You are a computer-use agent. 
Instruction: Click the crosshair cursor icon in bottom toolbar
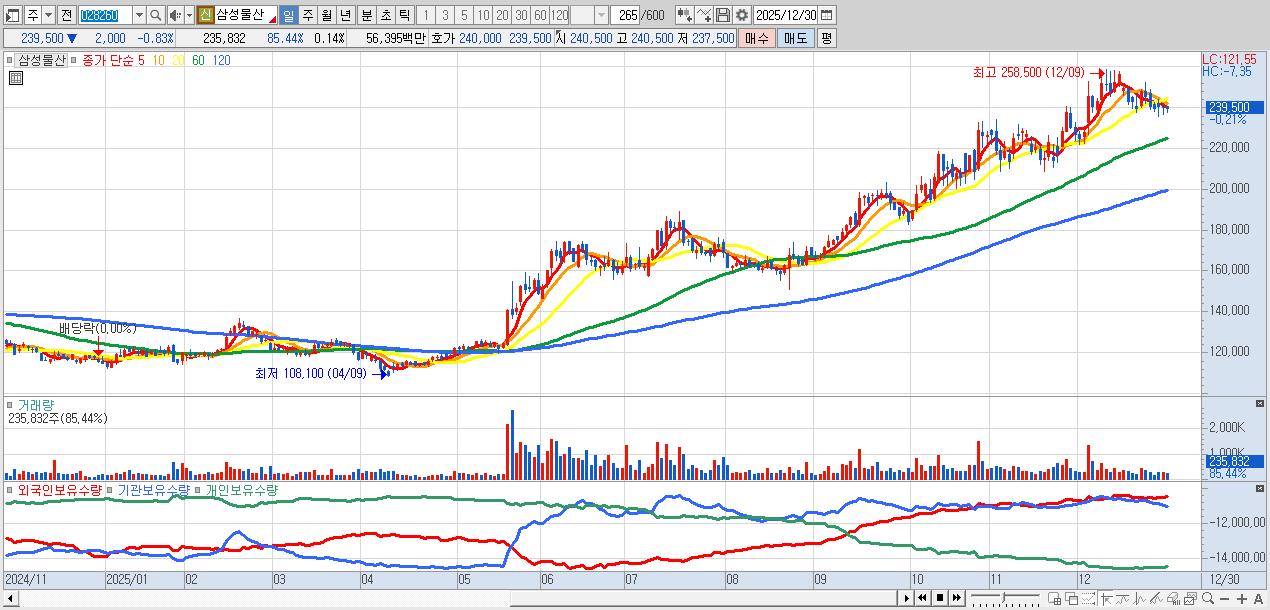(1107, 598)
